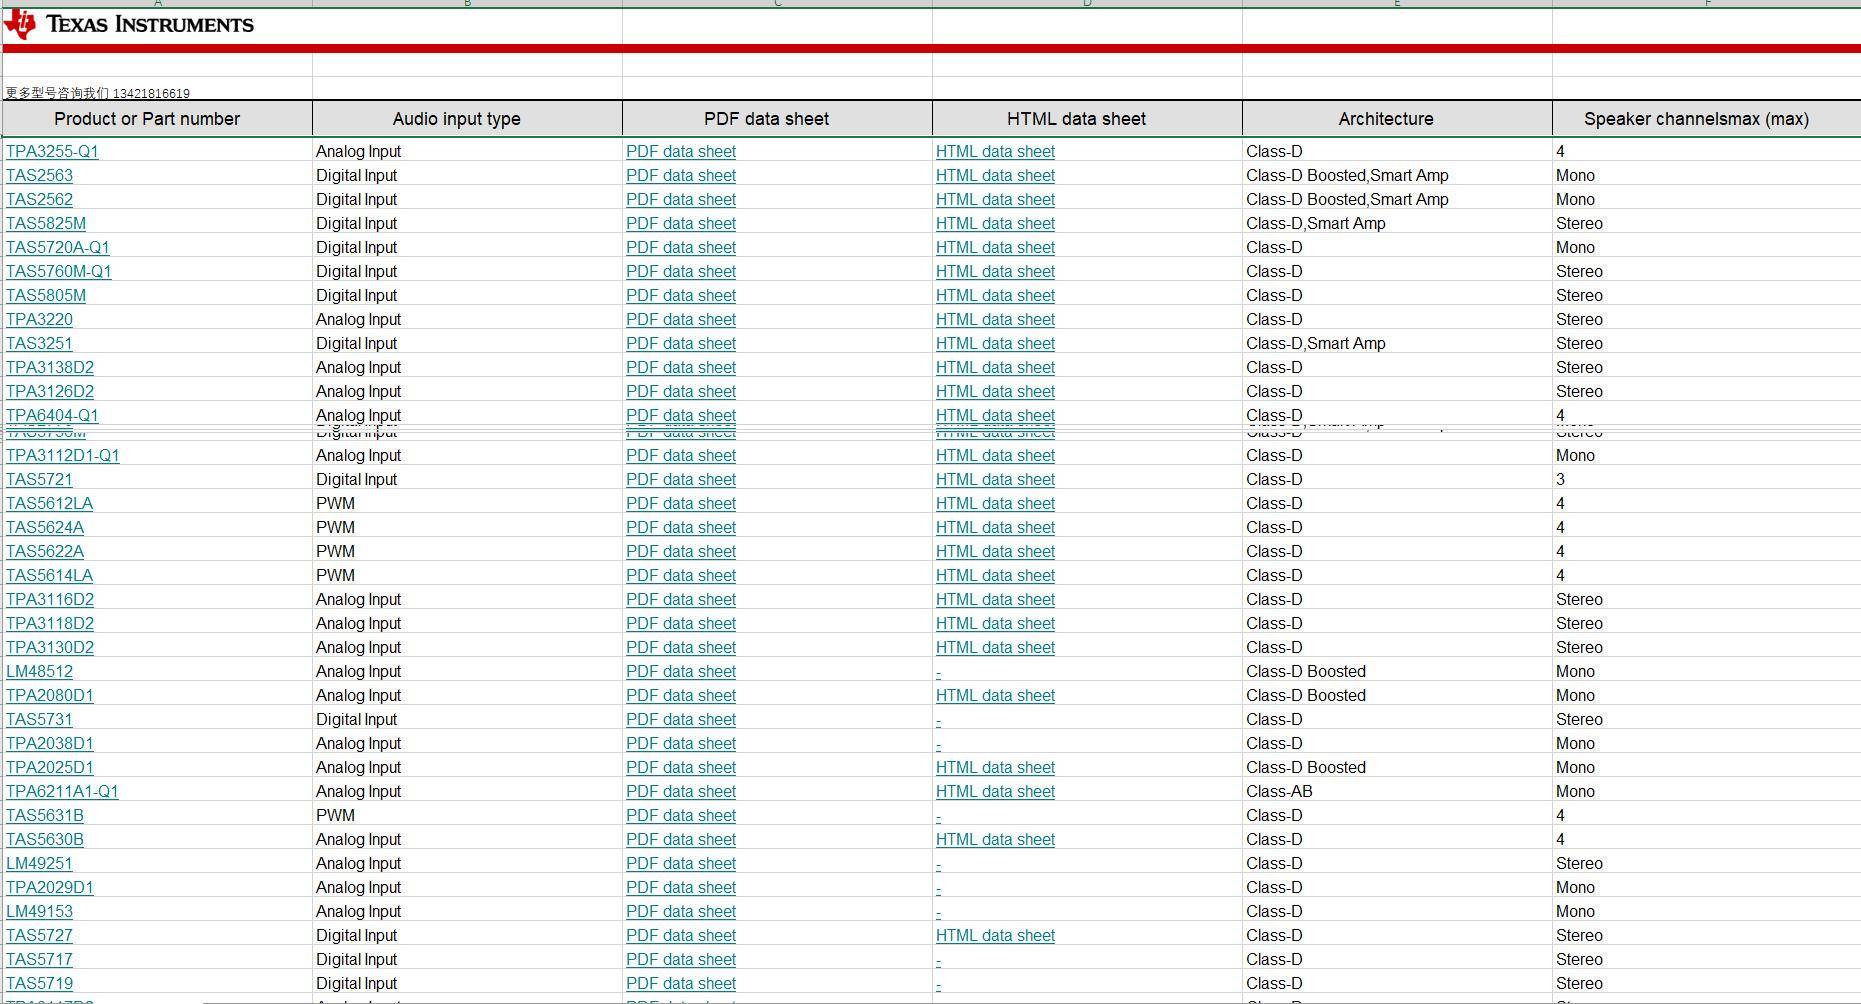The width and height of the screenshot is (1861, 1004).
Task: Open HTML data sheet for TPA3220
Action: (x=995, y=320)
